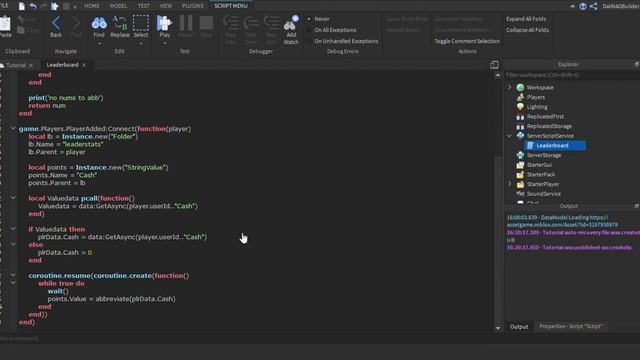Click Expand All Folds
Viewport: 640px width, 360px height.
tap(526, 19)
